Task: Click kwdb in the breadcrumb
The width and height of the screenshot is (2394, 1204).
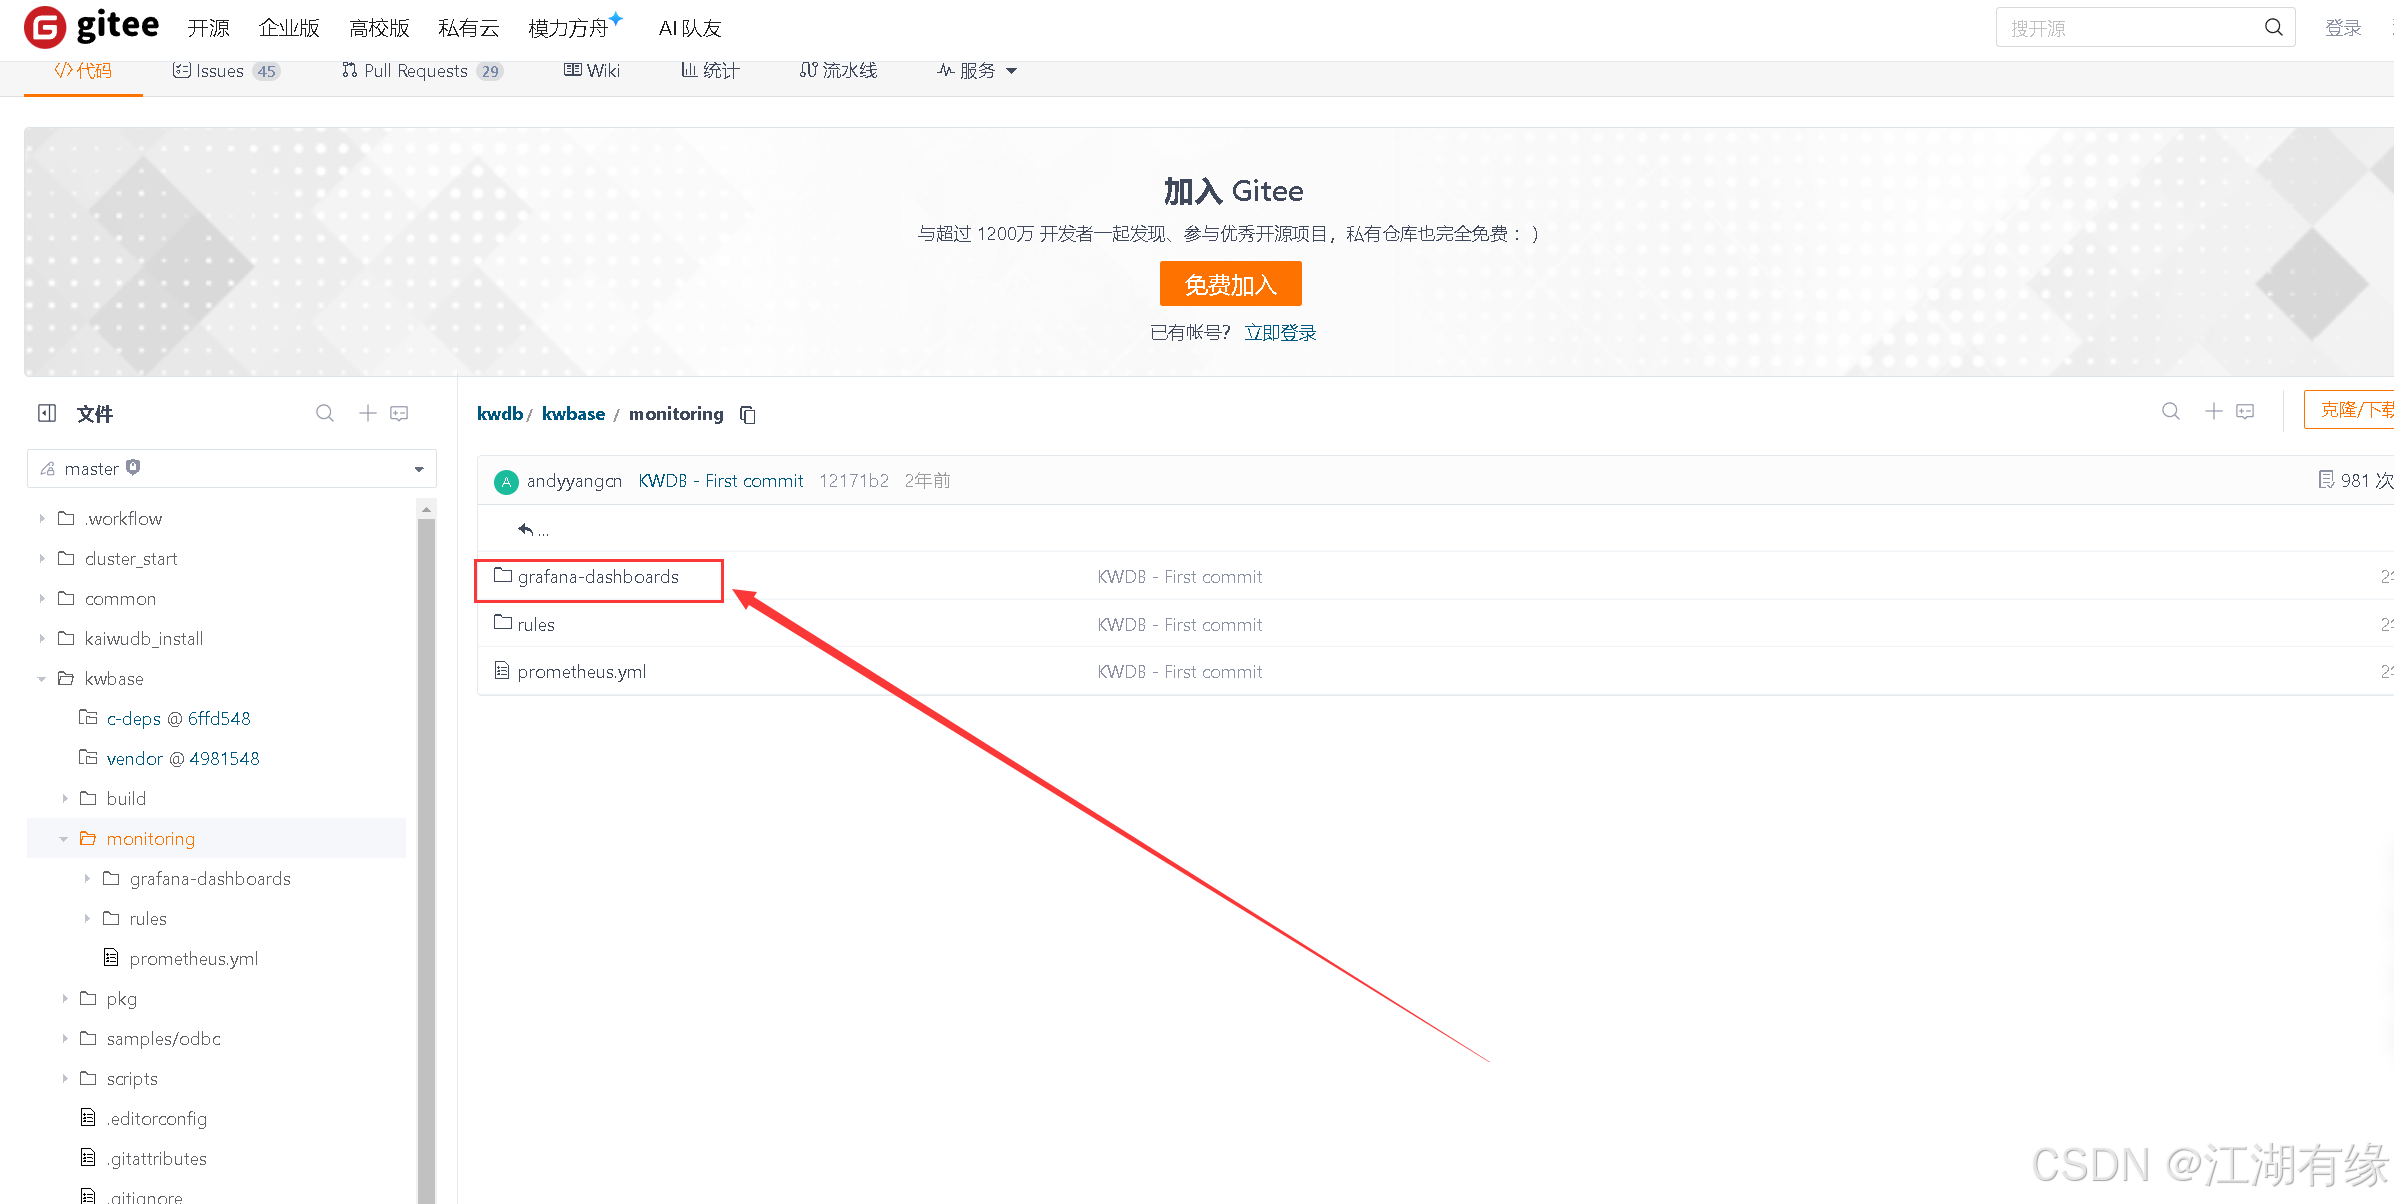Action: pyautogui.click(x=500, y=414)
